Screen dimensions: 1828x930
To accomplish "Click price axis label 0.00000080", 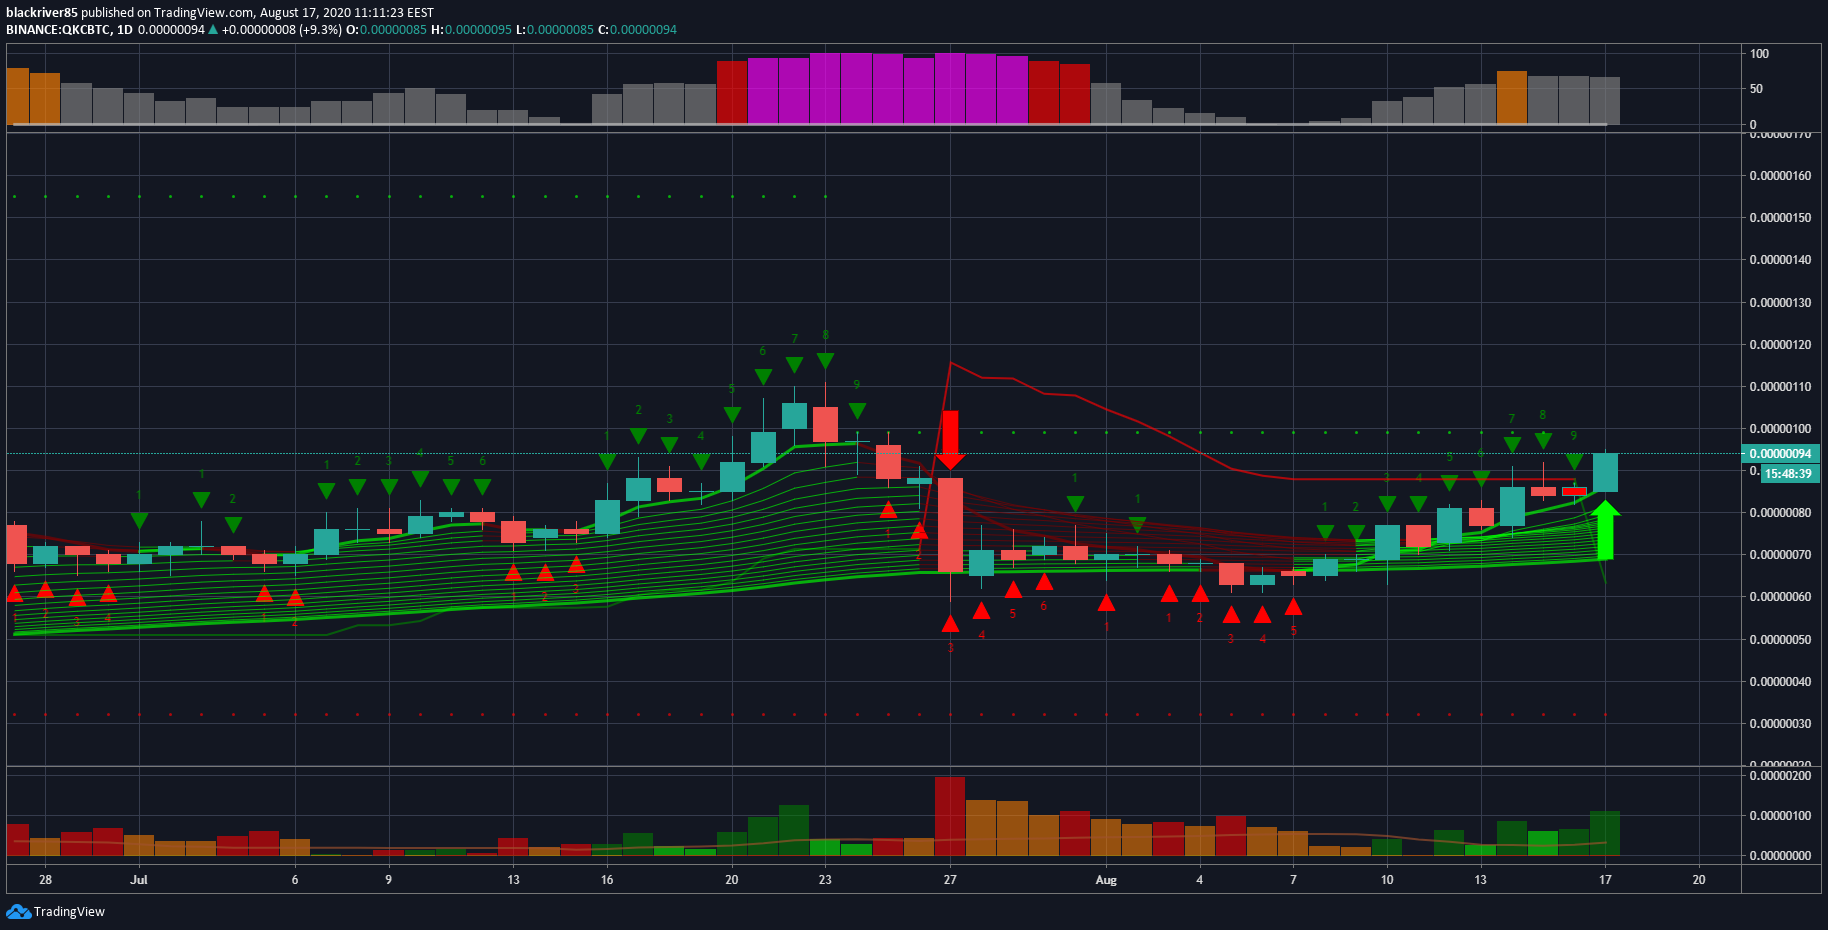I will coord(1780,513).
